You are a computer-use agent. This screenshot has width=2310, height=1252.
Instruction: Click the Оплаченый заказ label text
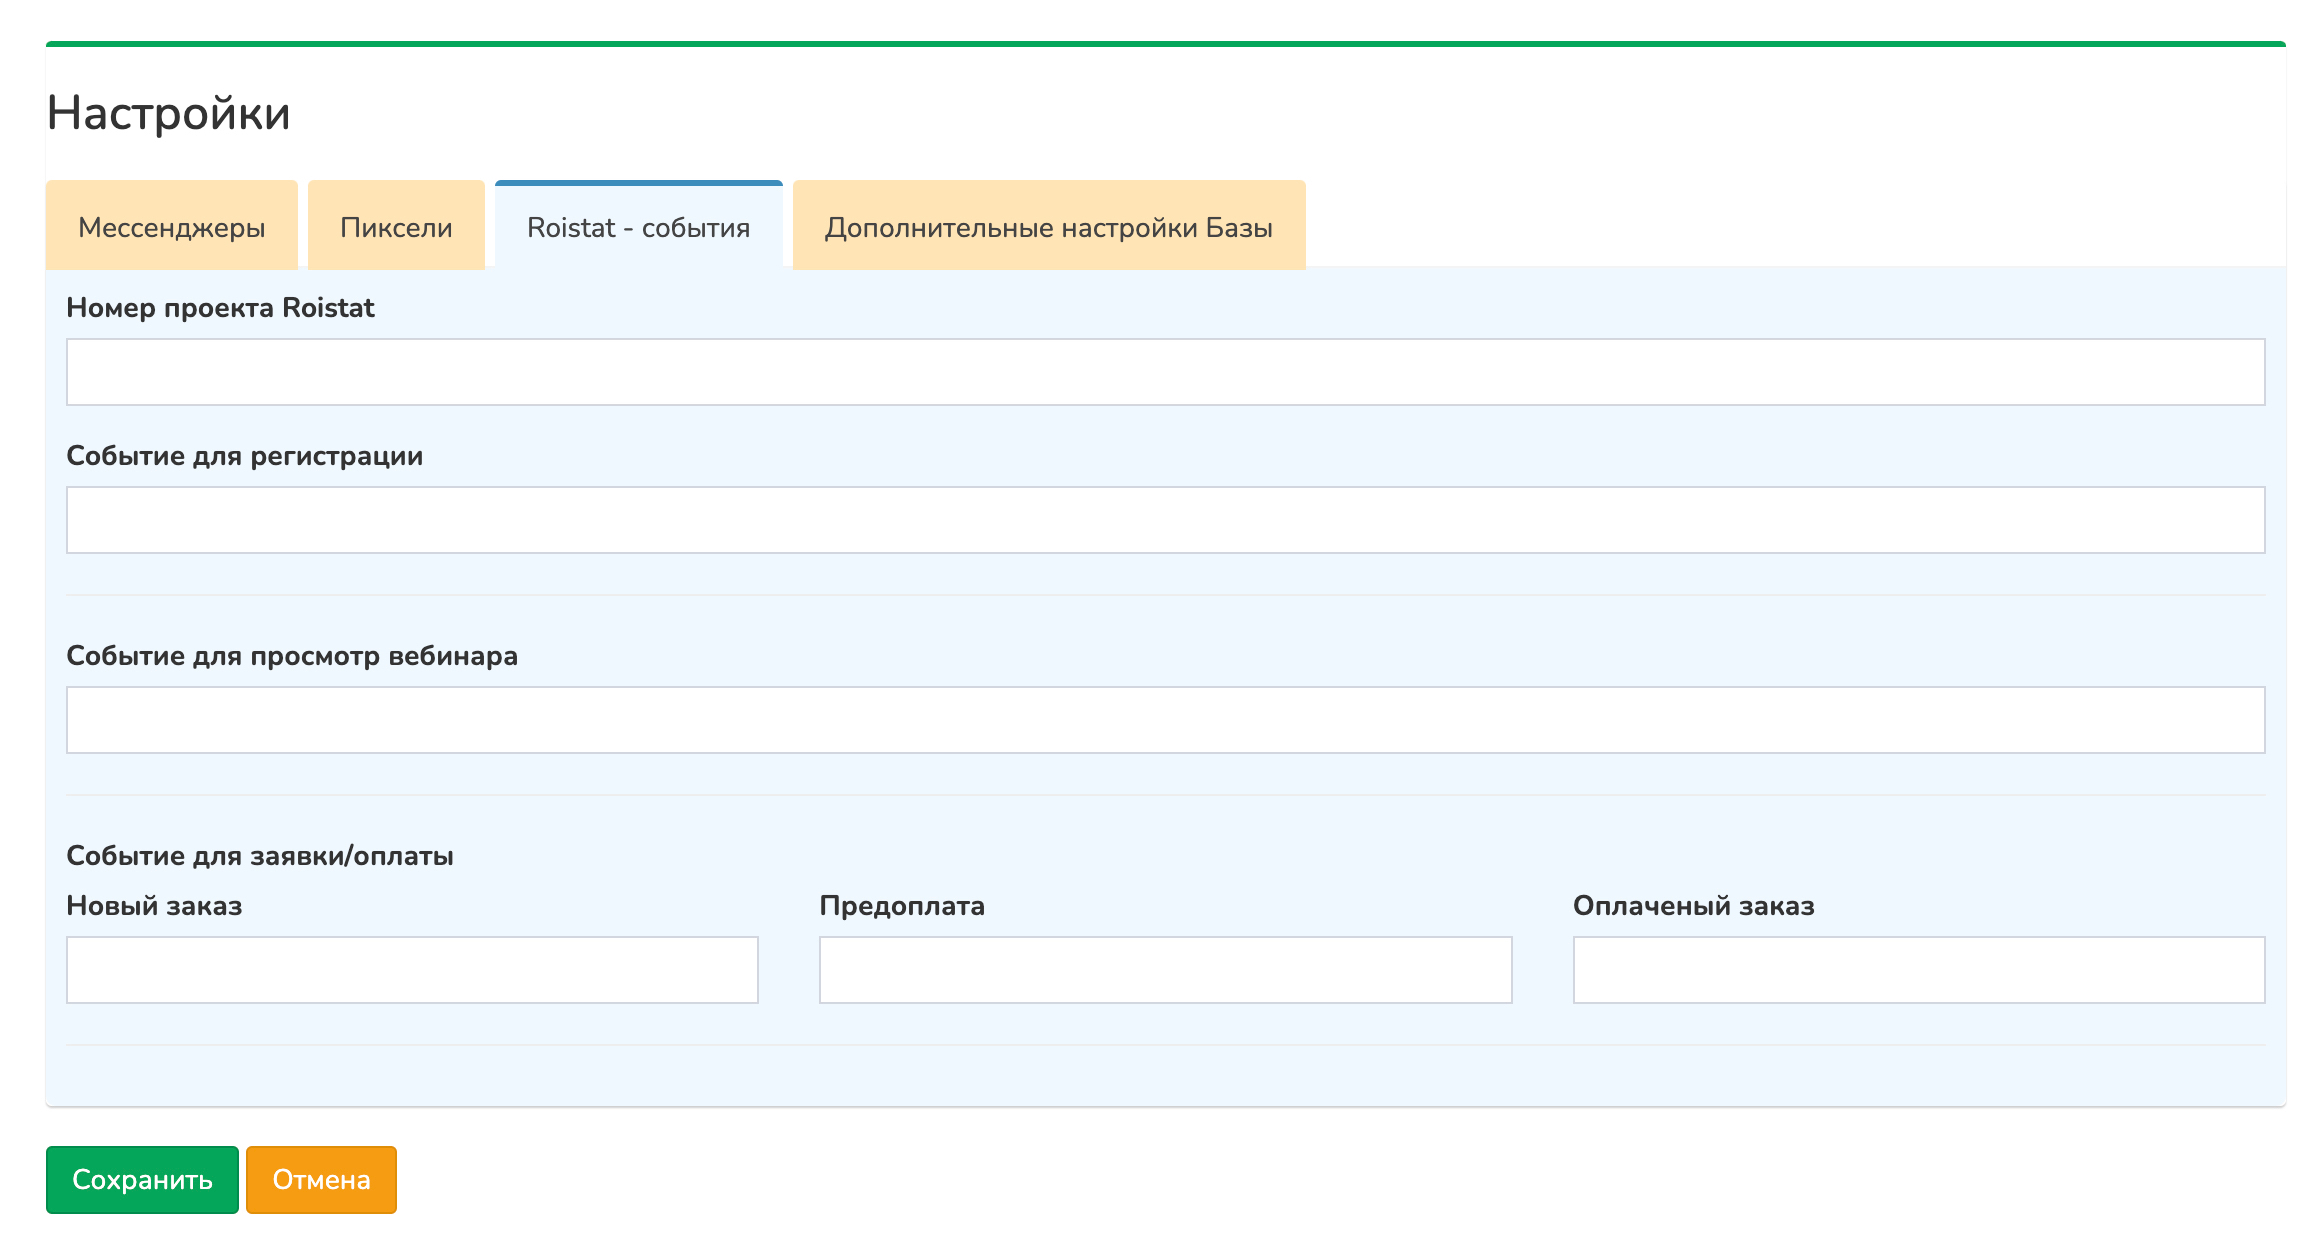[1693, 906]
